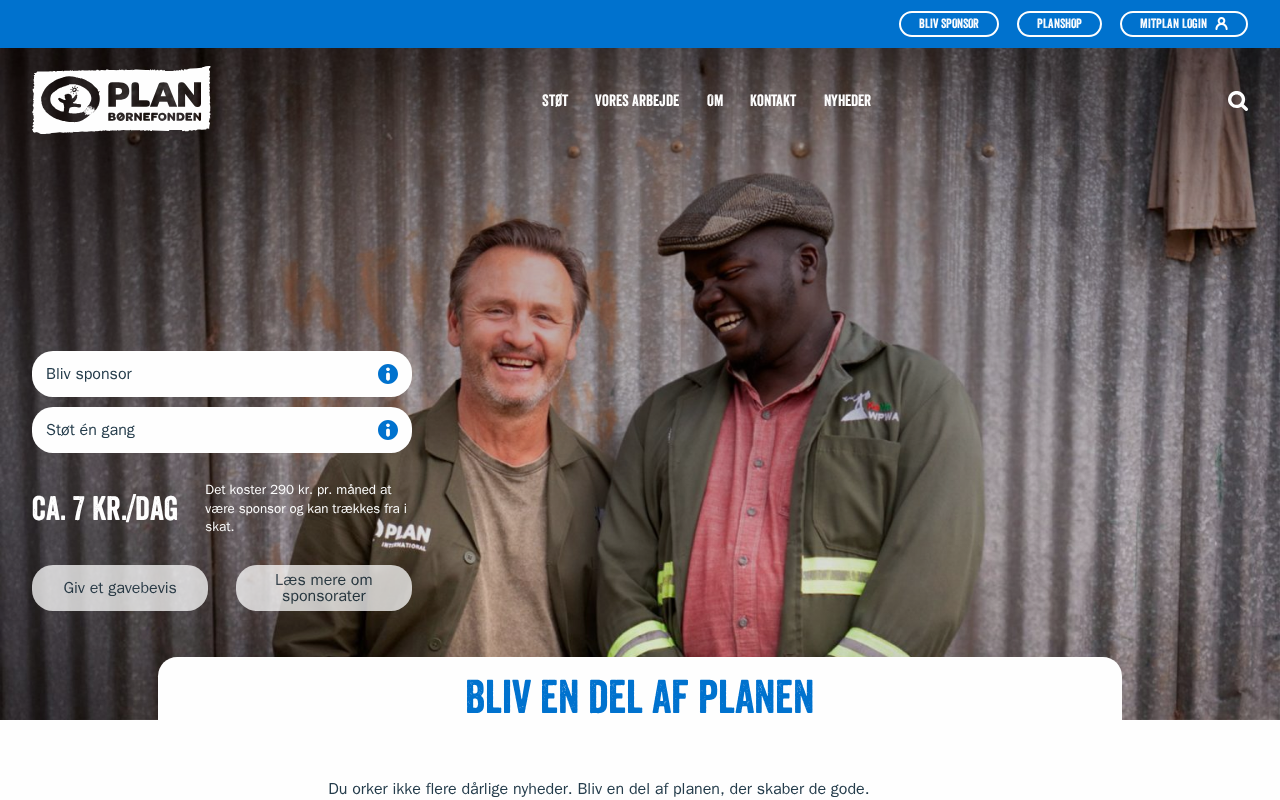Click the info icon beside Bliv sponsor

click(x=388, y=374)
